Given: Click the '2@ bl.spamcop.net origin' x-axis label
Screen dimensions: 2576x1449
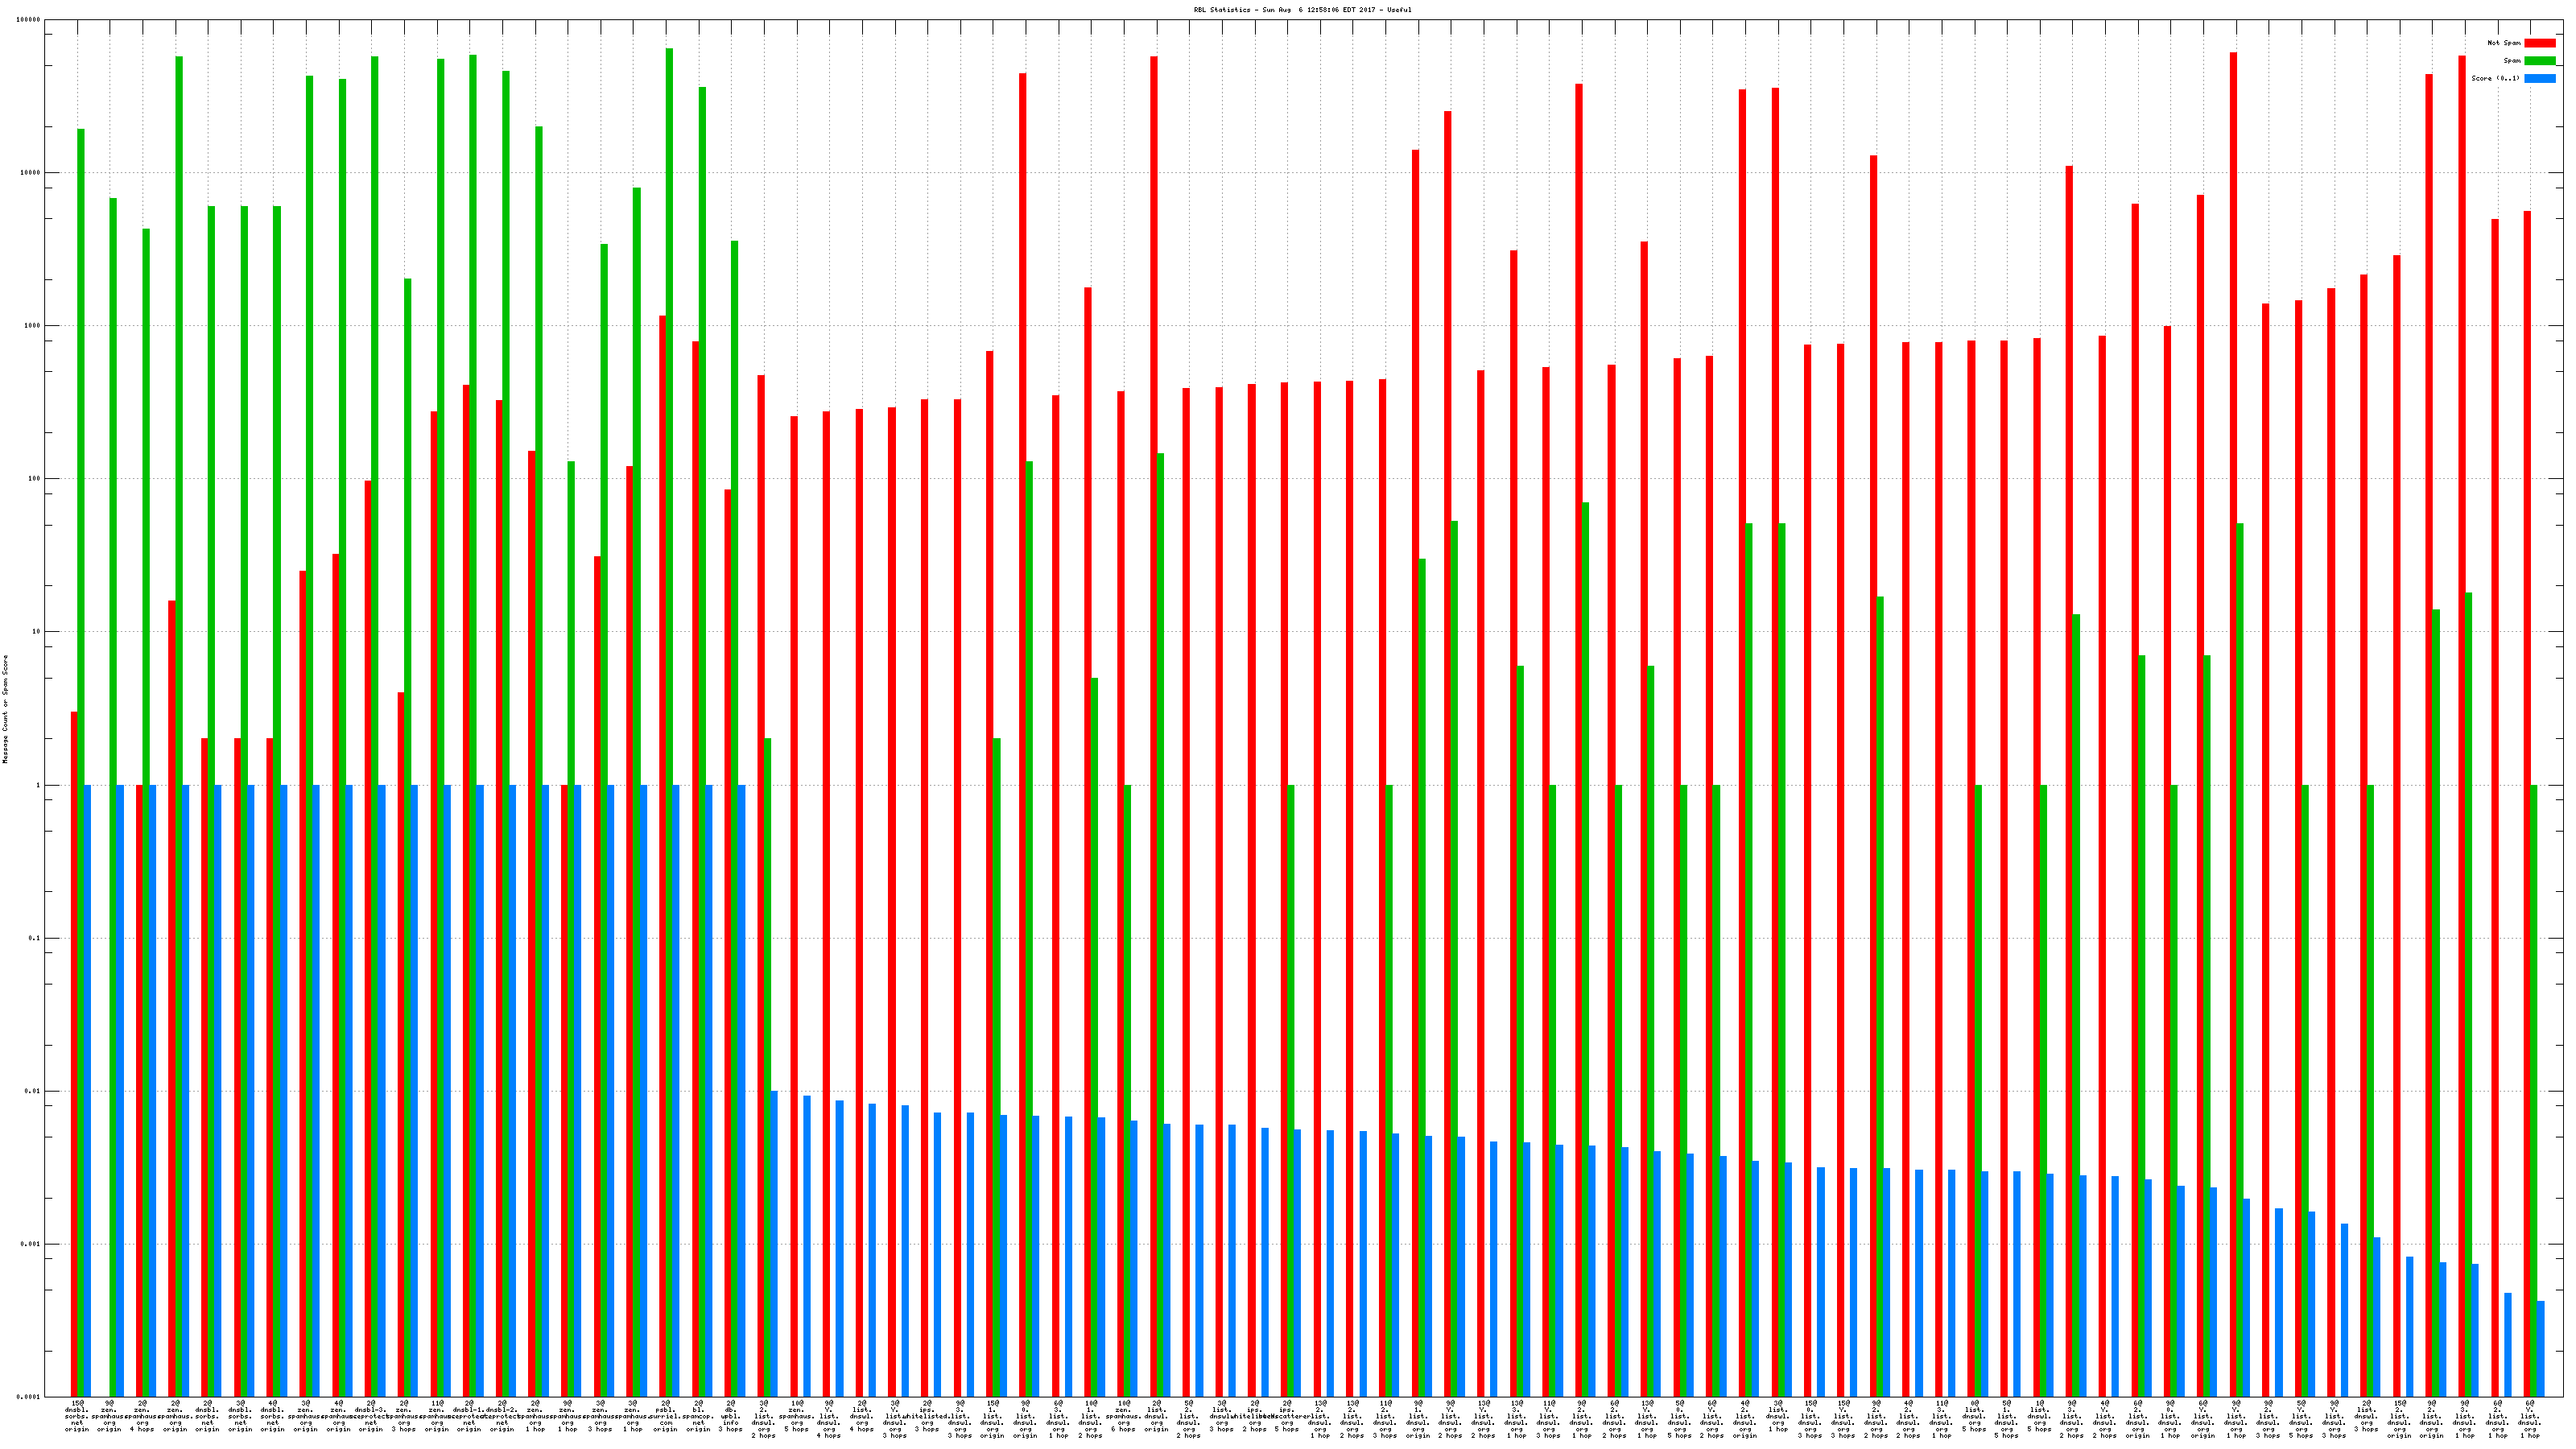Looking at the screenshot, I should tap(699, 1417).
